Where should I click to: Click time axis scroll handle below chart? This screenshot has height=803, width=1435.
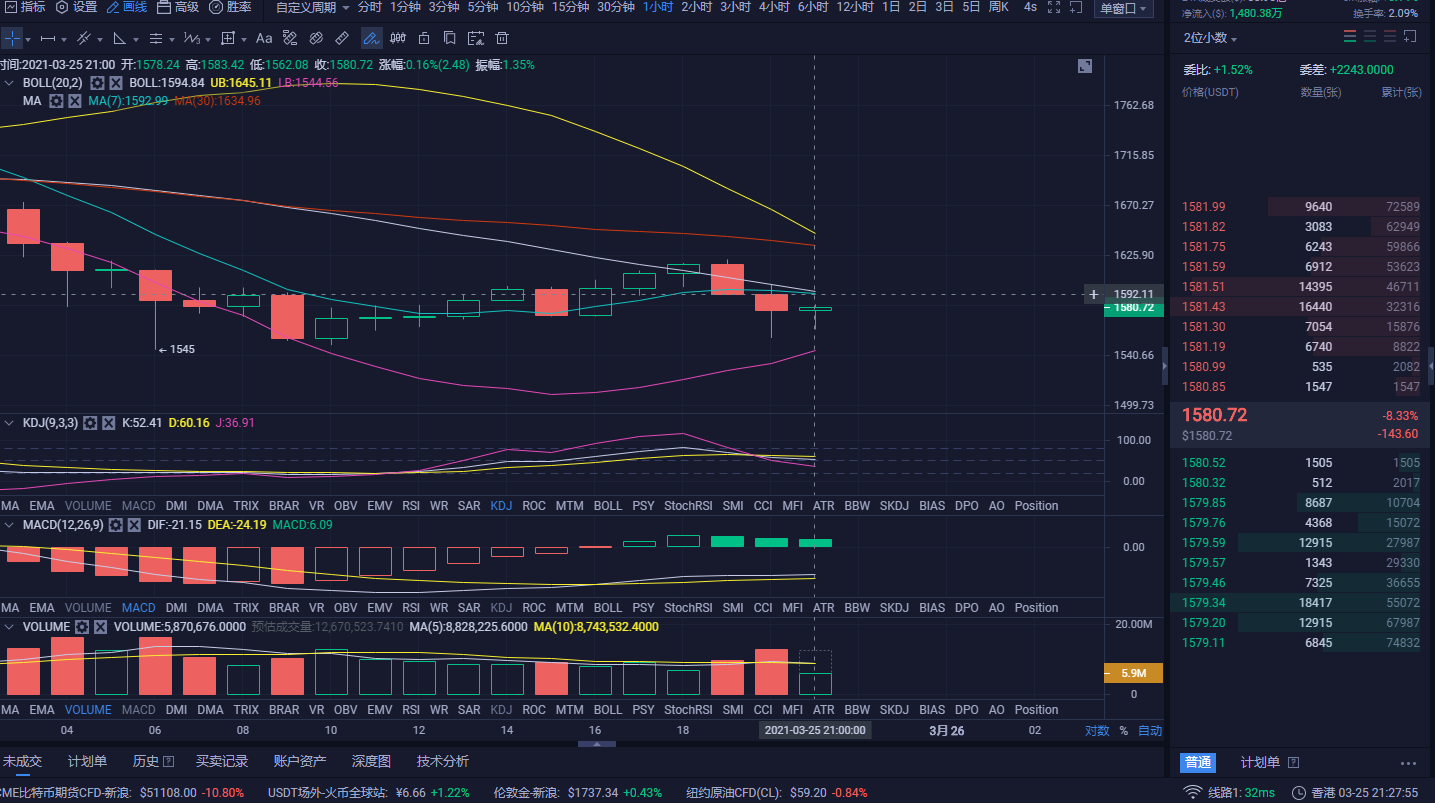point(596,744)
